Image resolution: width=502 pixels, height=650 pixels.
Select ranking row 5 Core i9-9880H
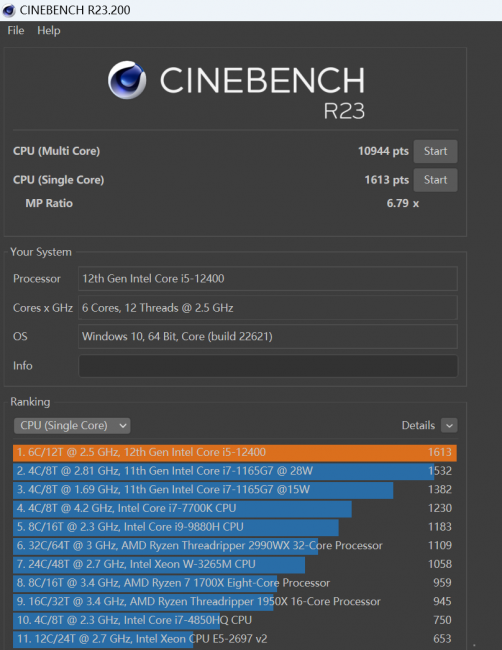[235, 527]
